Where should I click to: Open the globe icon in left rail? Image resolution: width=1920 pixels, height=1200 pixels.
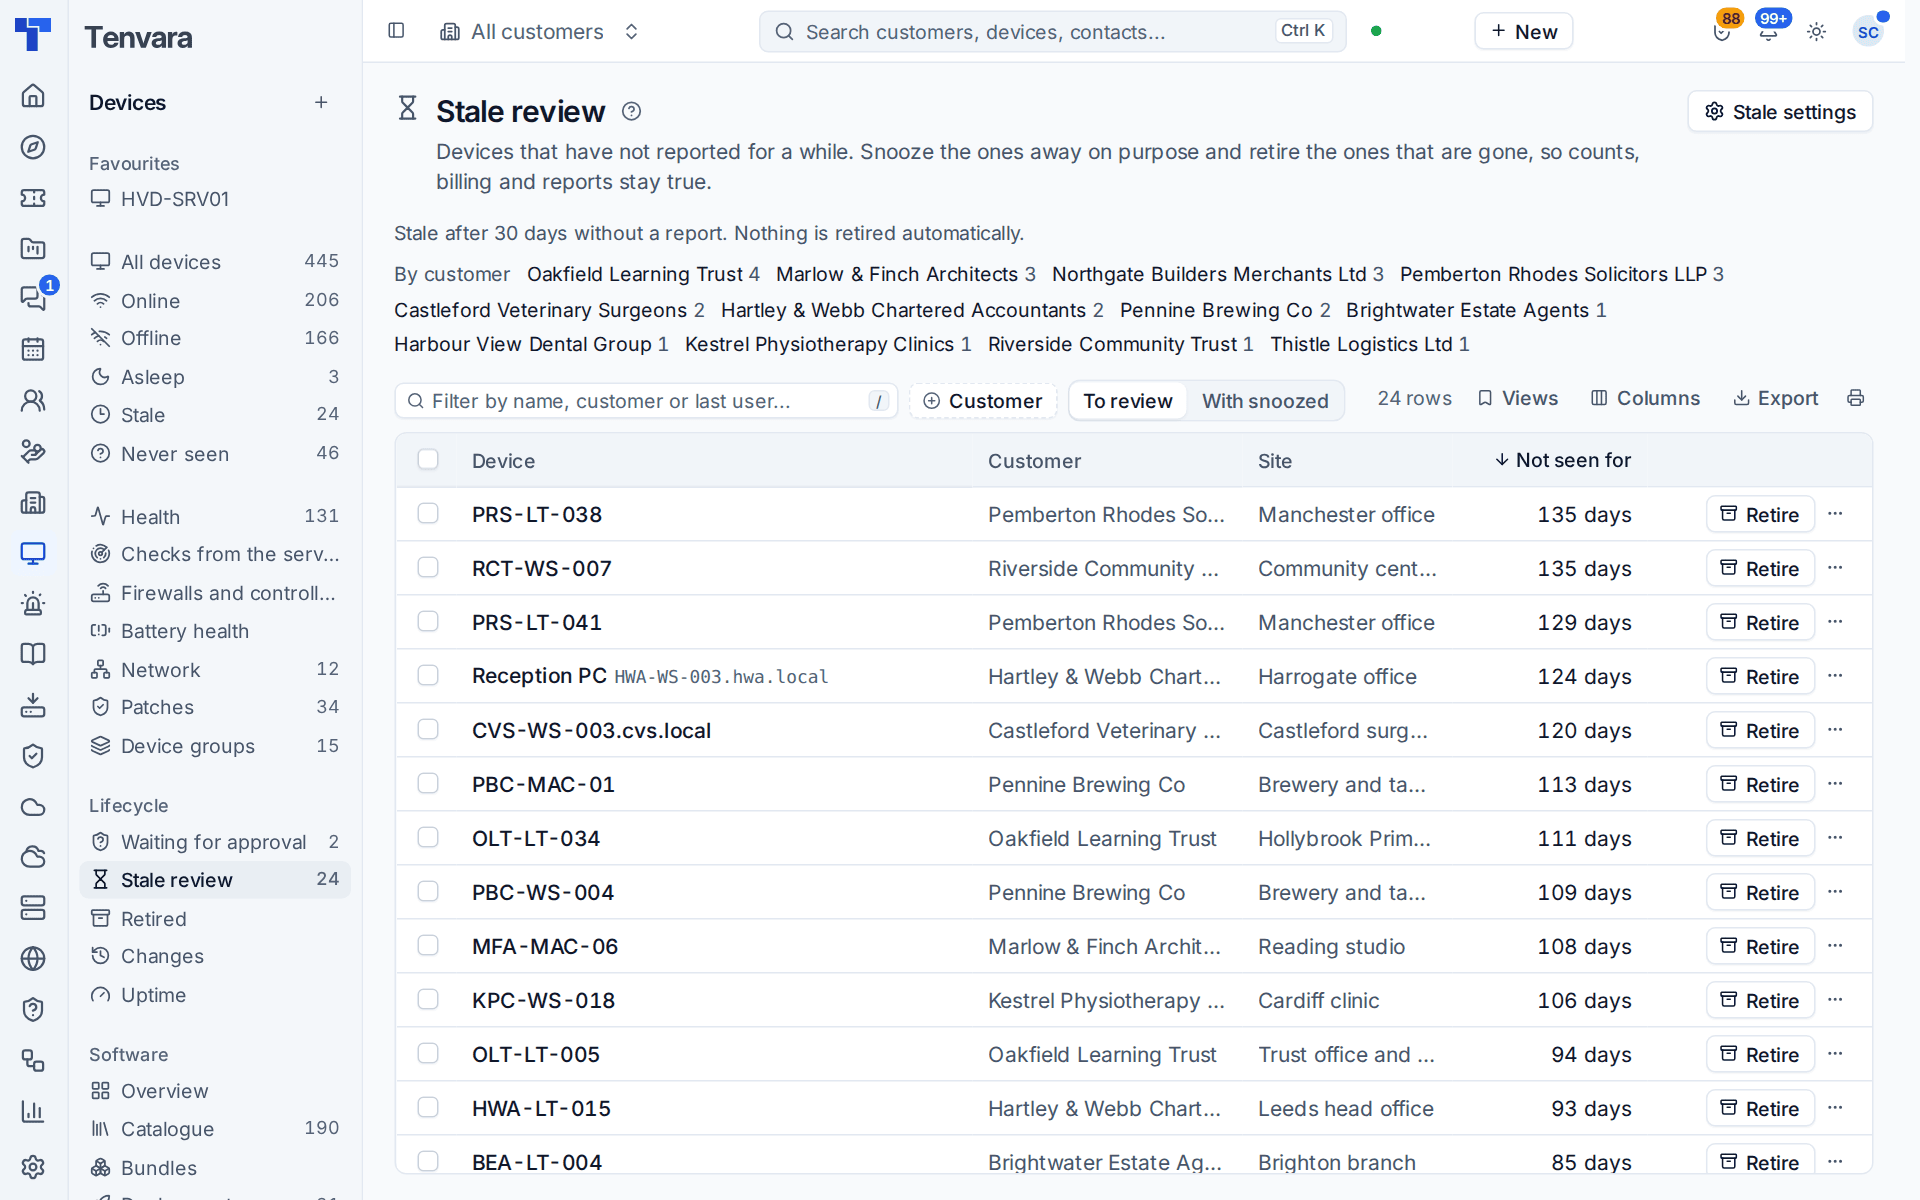(33, 958)
